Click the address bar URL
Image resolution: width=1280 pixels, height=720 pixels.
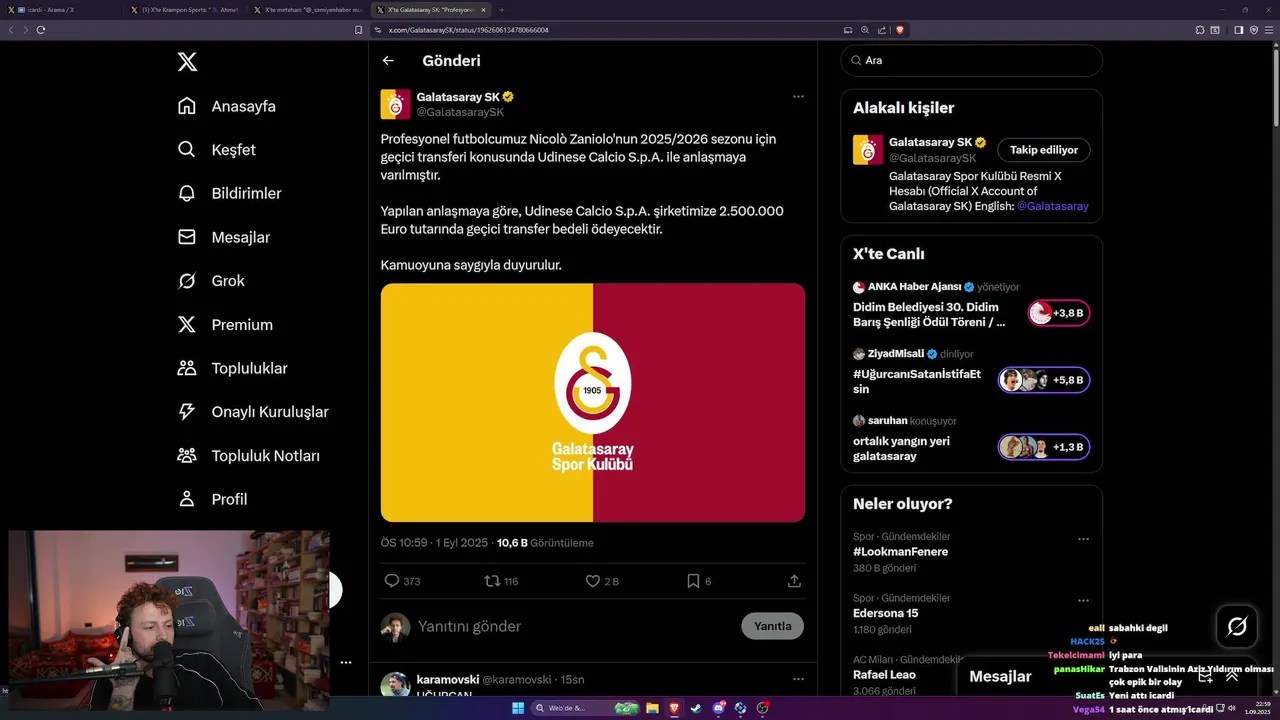tap(468, 30)
